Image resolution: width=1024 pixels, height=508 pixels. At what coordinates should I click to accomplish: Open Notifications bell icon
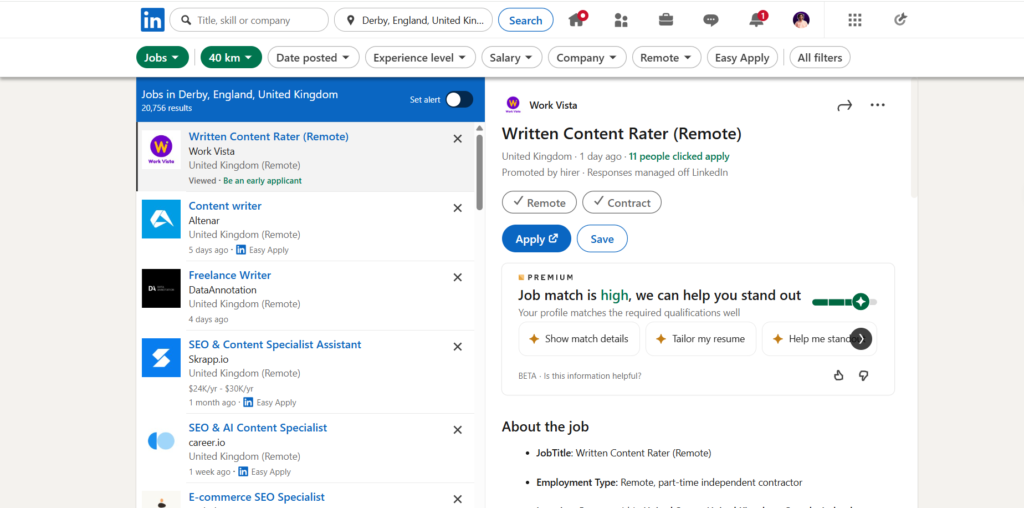tap(758, 19)
